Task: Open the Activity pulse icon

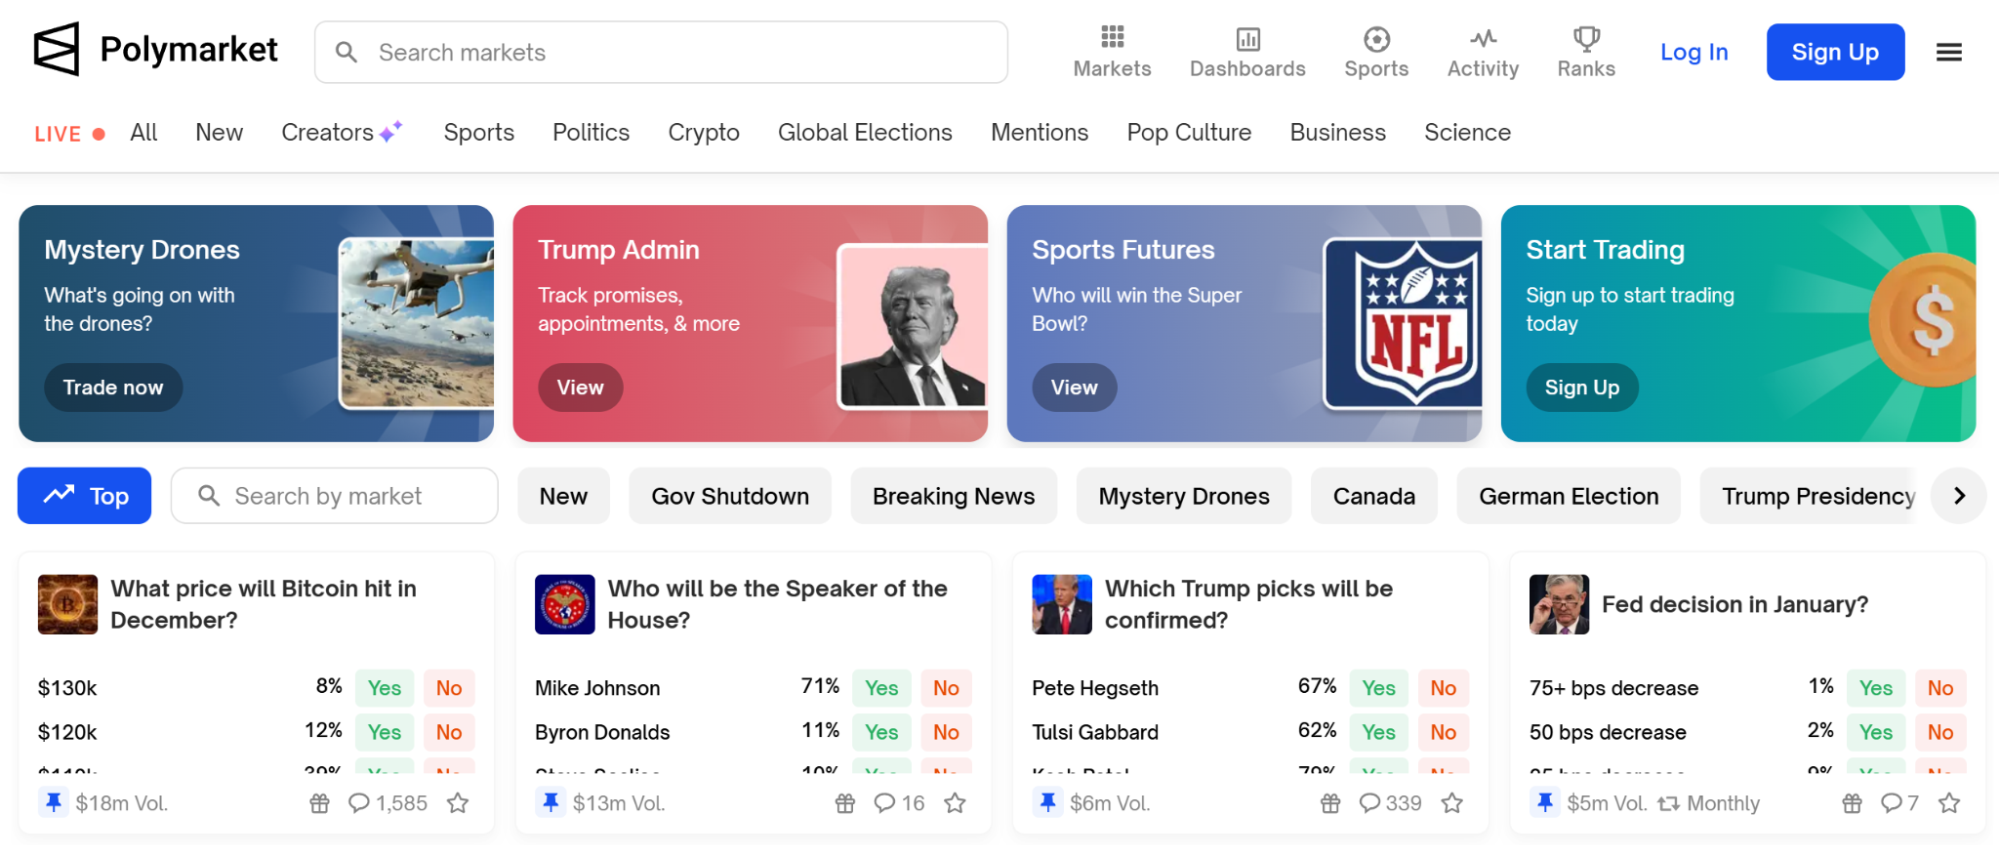Action: 1483,39
